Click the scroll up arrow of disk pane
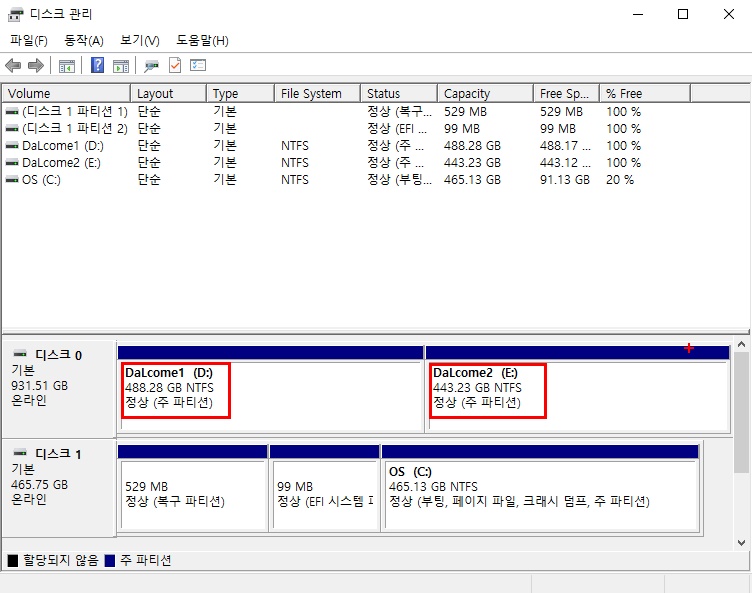Viewport: 752px width, 593px height. tap(741, 344)
